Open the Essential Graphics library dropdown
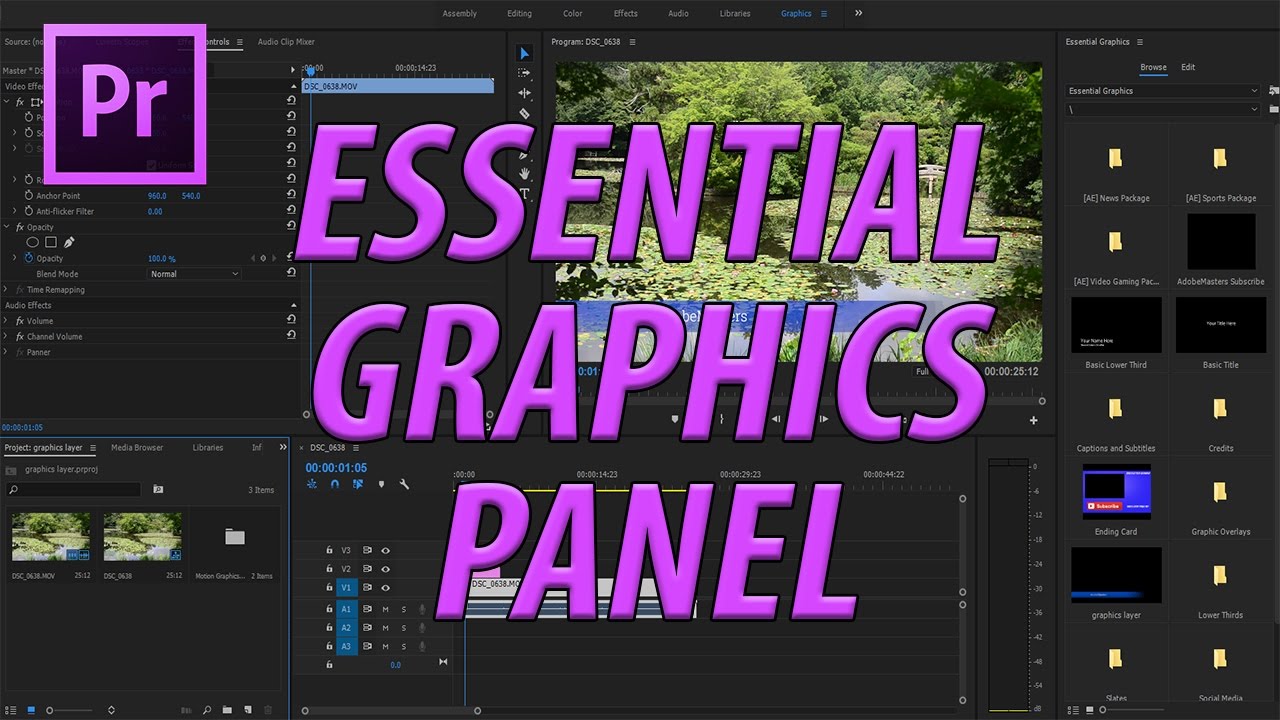The image size is (1280, 720). pyautogui.click(x=1163, y=91)
